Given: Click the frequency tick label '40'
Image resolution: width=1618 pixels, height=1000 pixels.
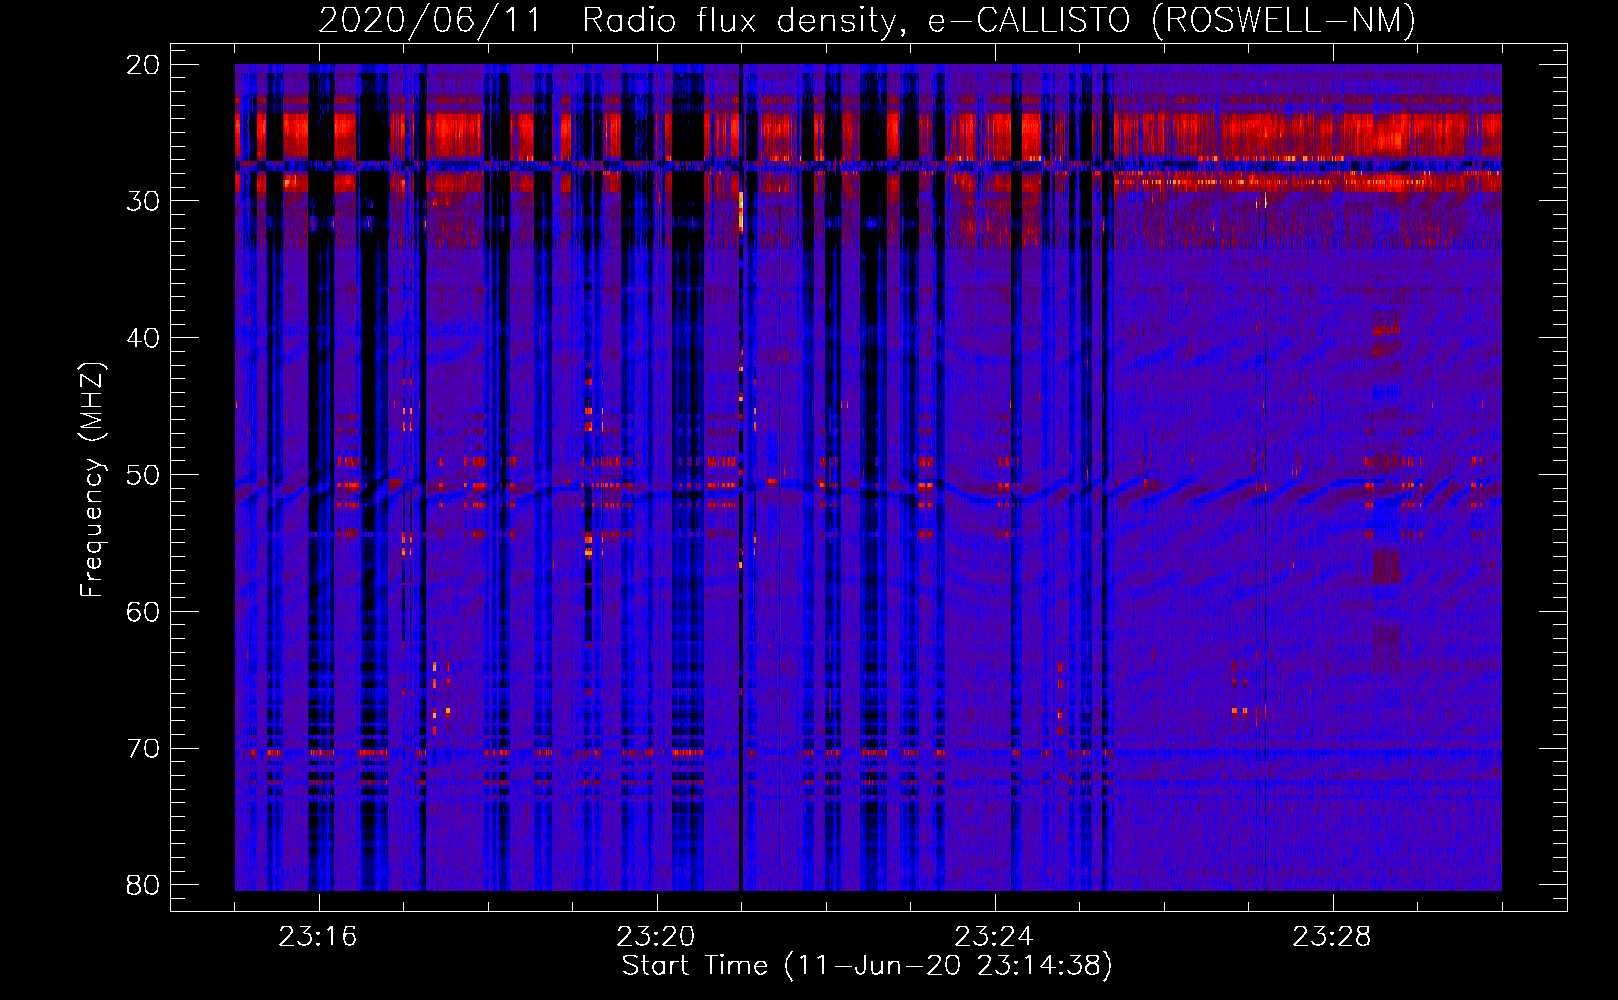Looking at the screenshot, I should [x=143, y=338].
